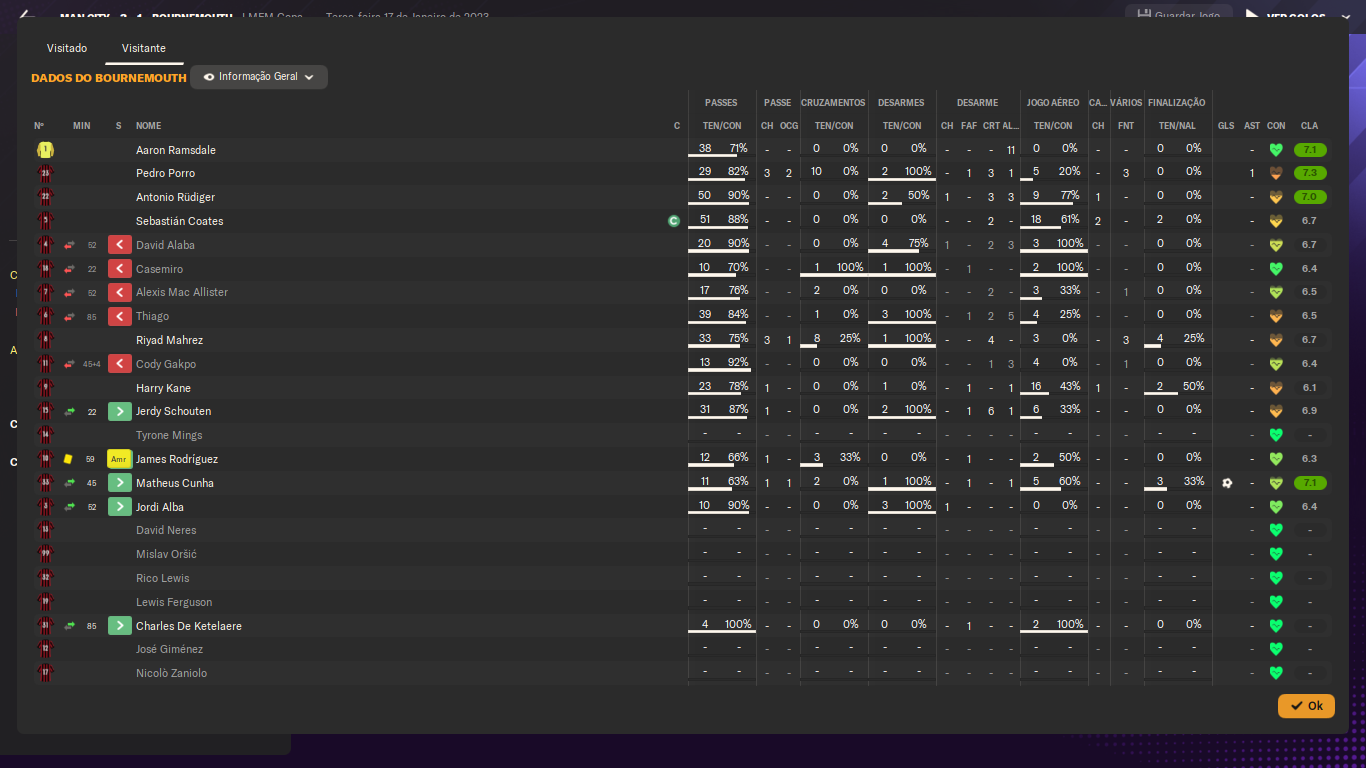Click Tyrone Mings' green condition heart

(x=1276, y=435)
